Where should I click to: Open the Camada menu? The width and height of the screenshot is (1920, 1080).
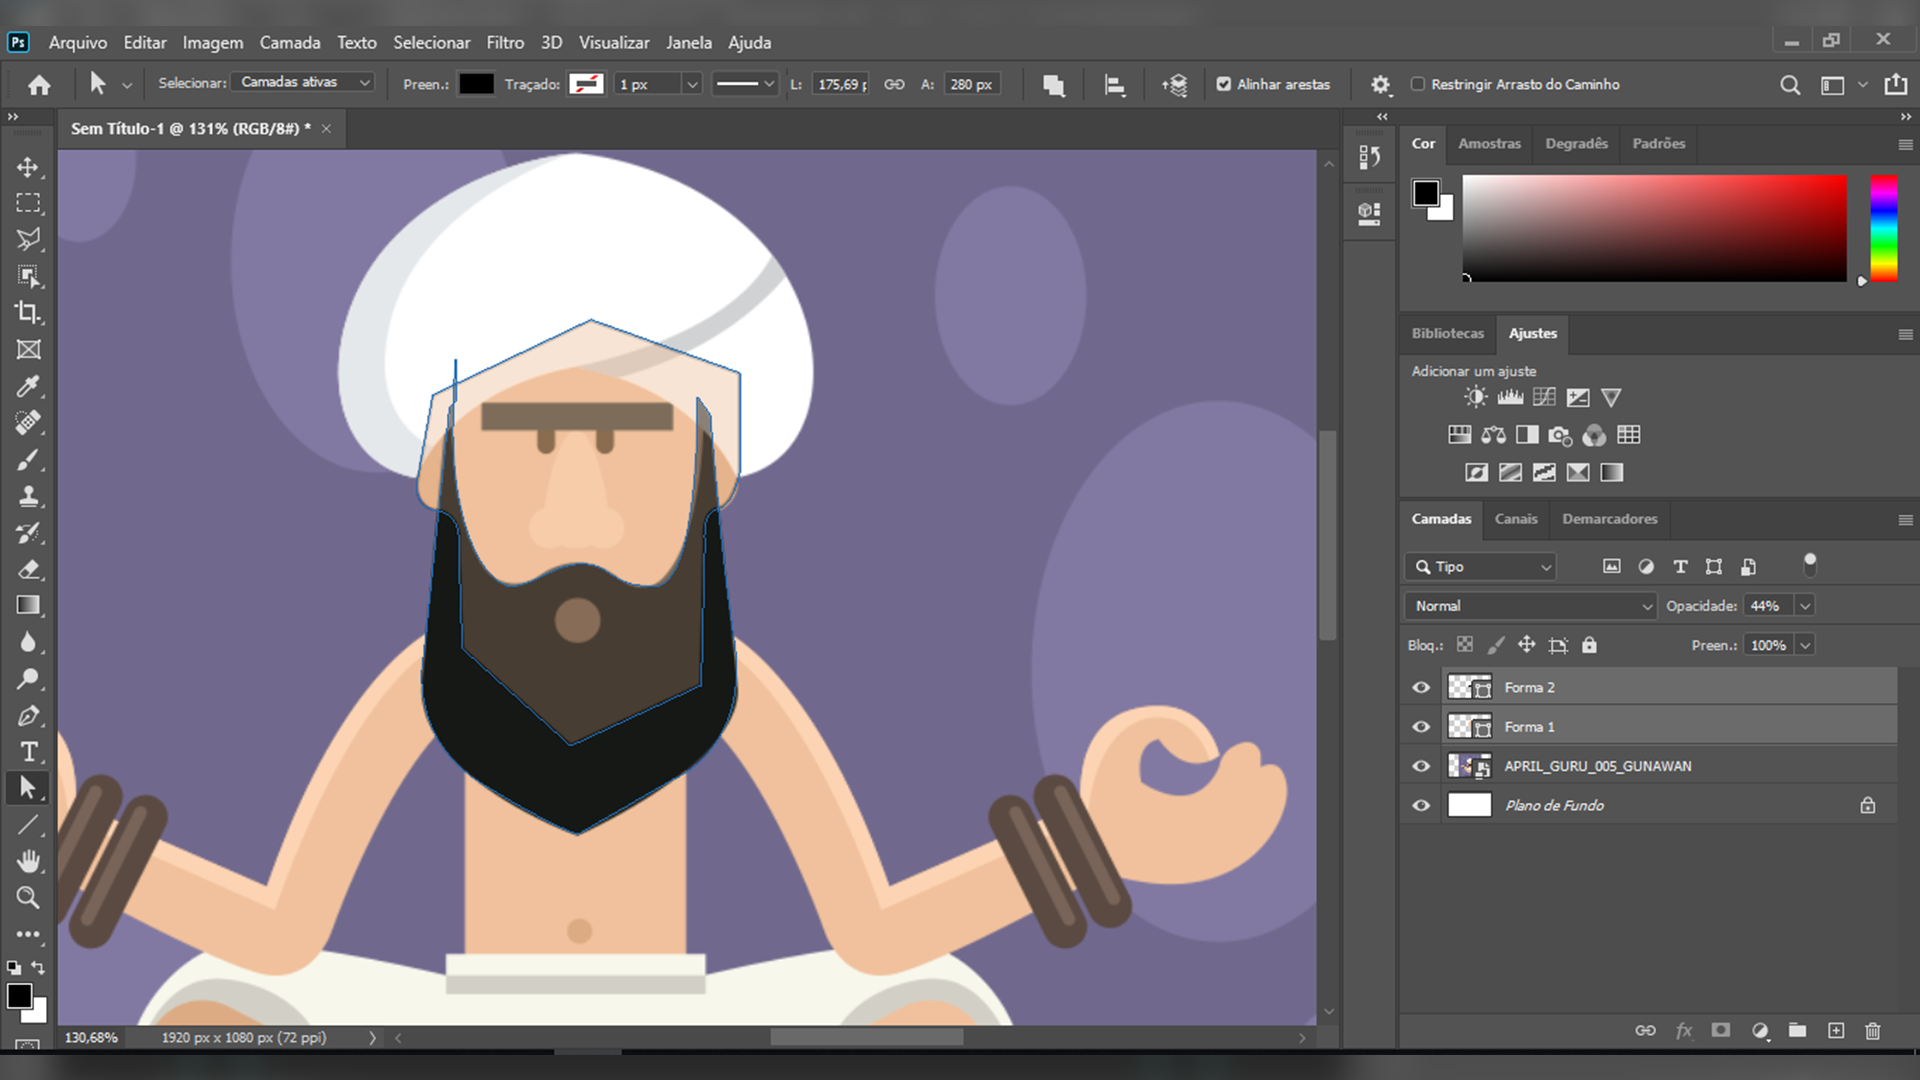[x=290, y=42]
